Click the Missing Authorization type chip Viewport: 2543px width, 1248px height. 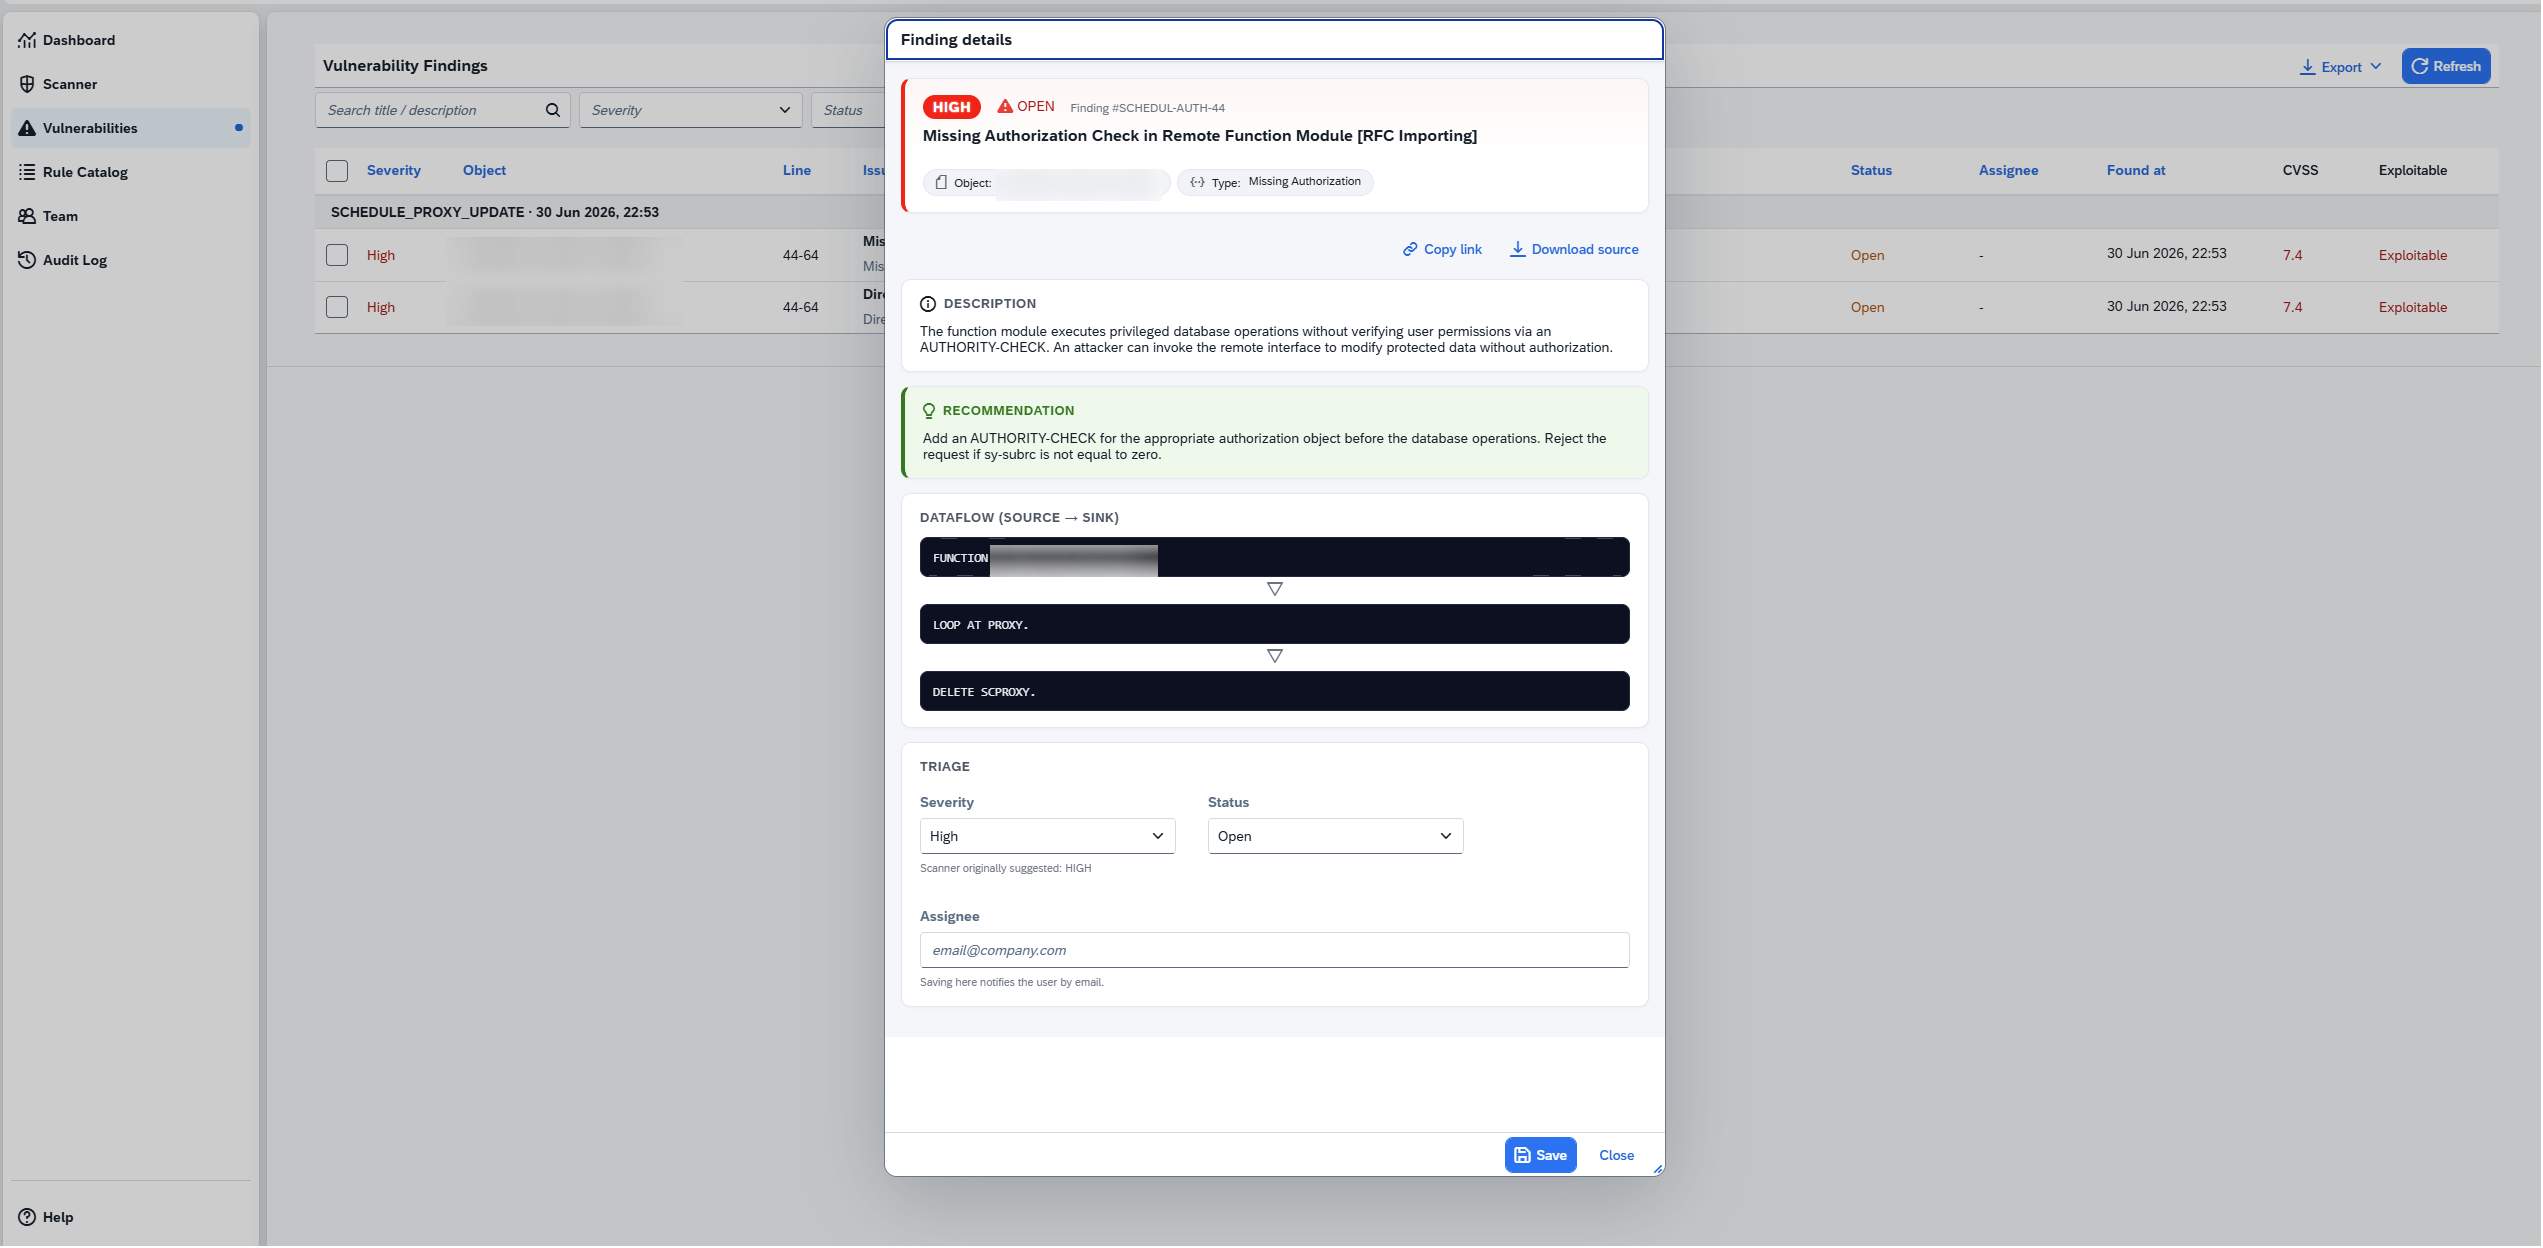click(1275, 182)
